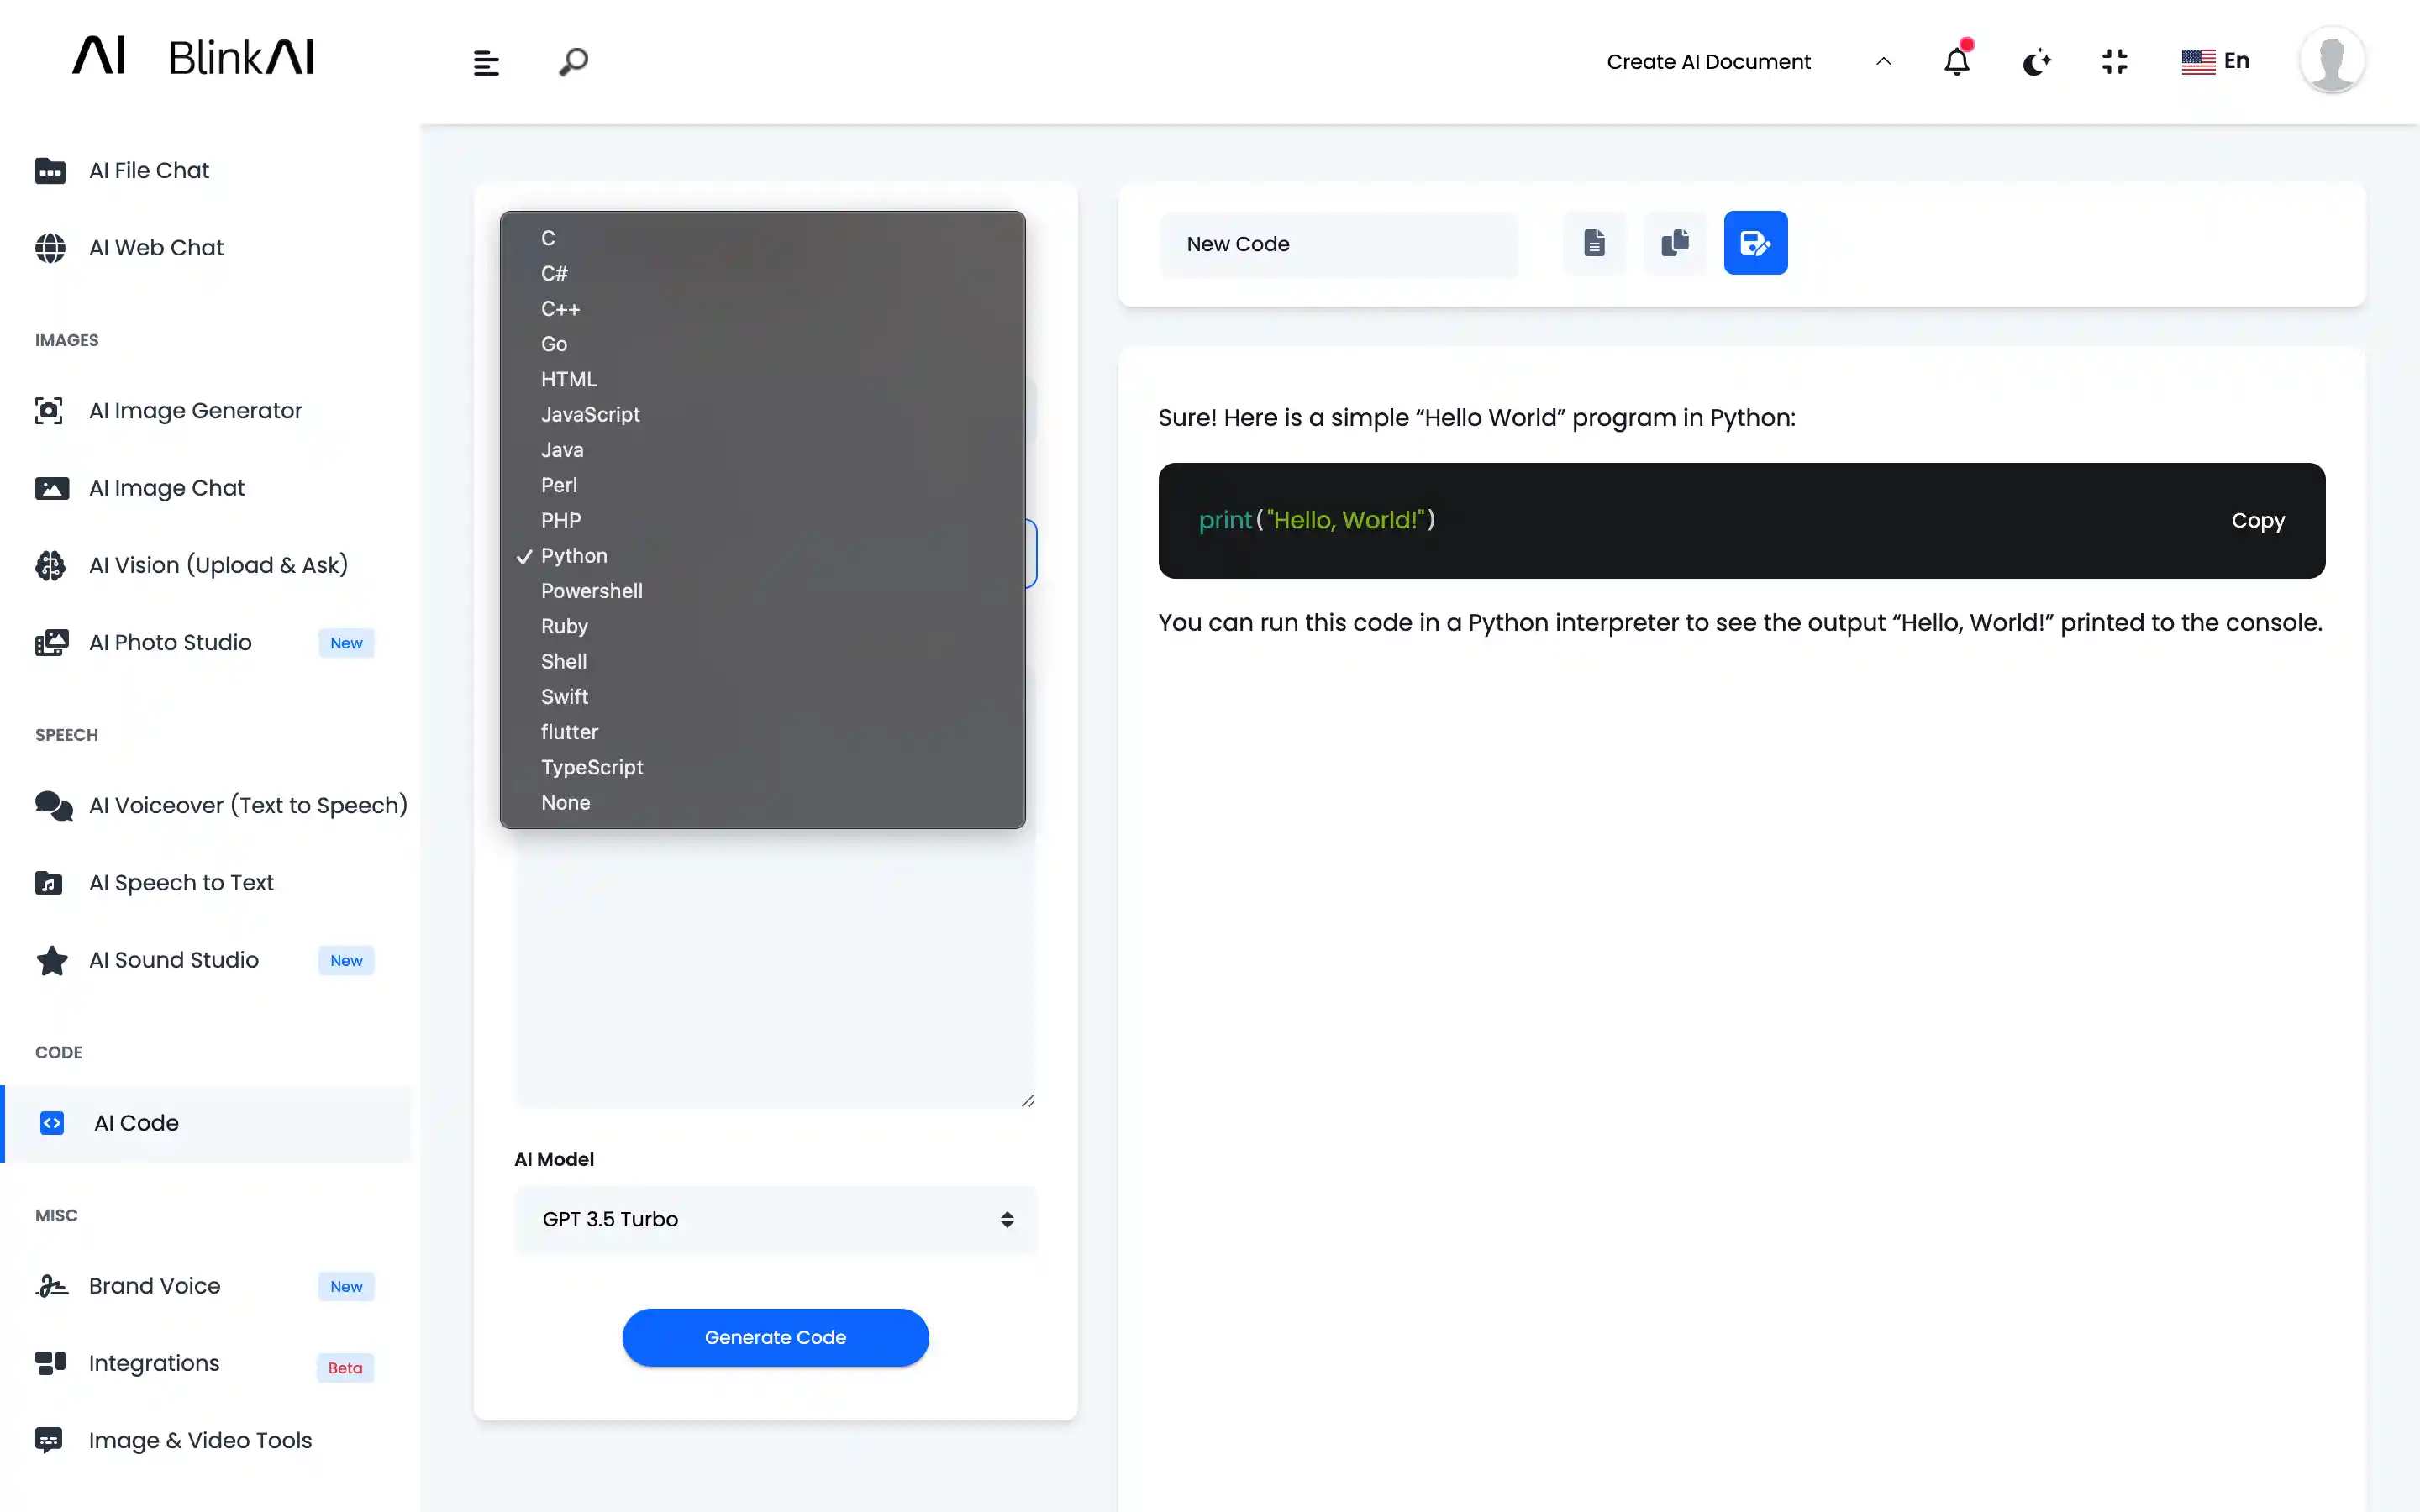
Task: Toggle the sidebar with the hamburger icon
Action: tap(485, 61)
